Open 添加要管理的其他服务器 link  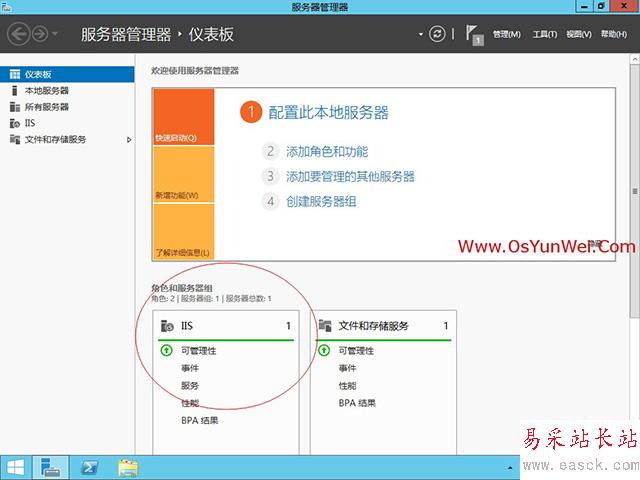pyautogui.click(x=350, y=177)
